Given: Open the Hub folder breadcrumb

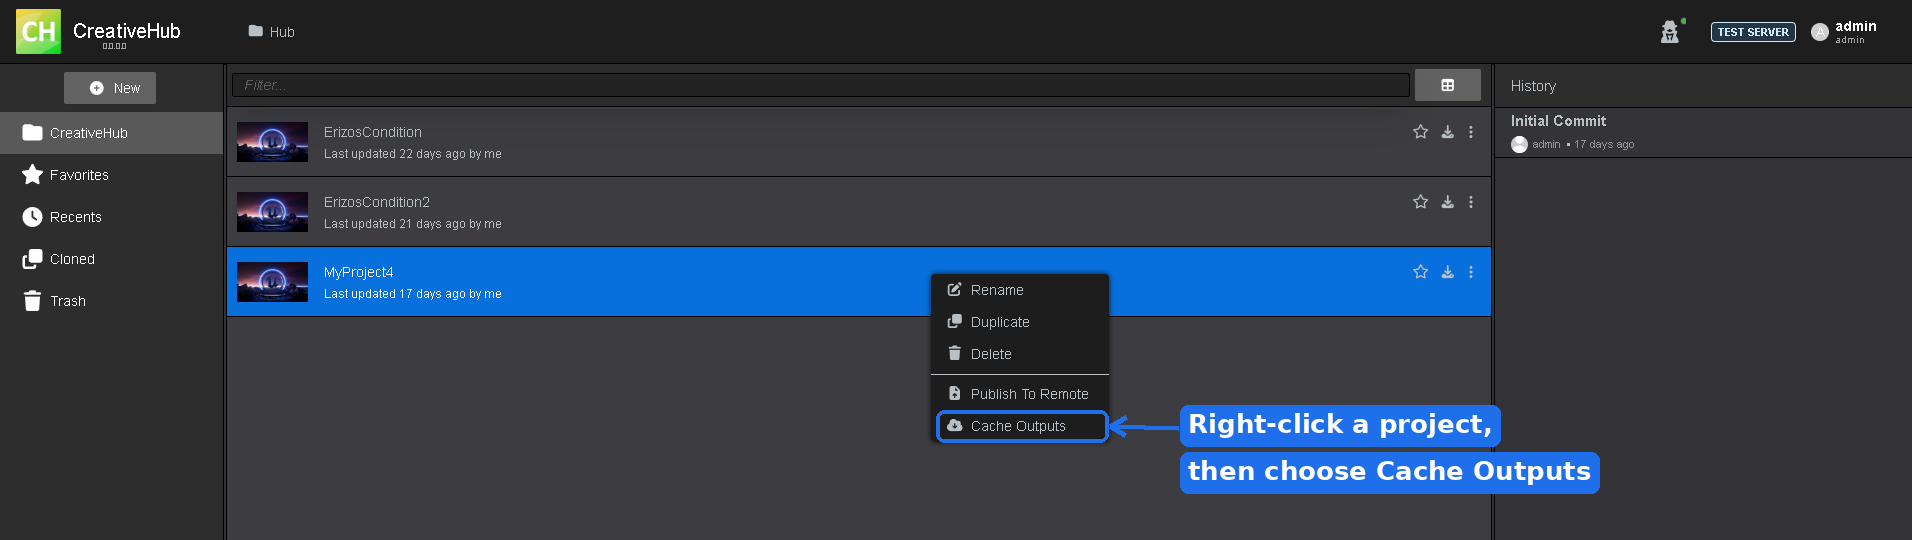Looking at the screenshot, I should click(272, 32).
